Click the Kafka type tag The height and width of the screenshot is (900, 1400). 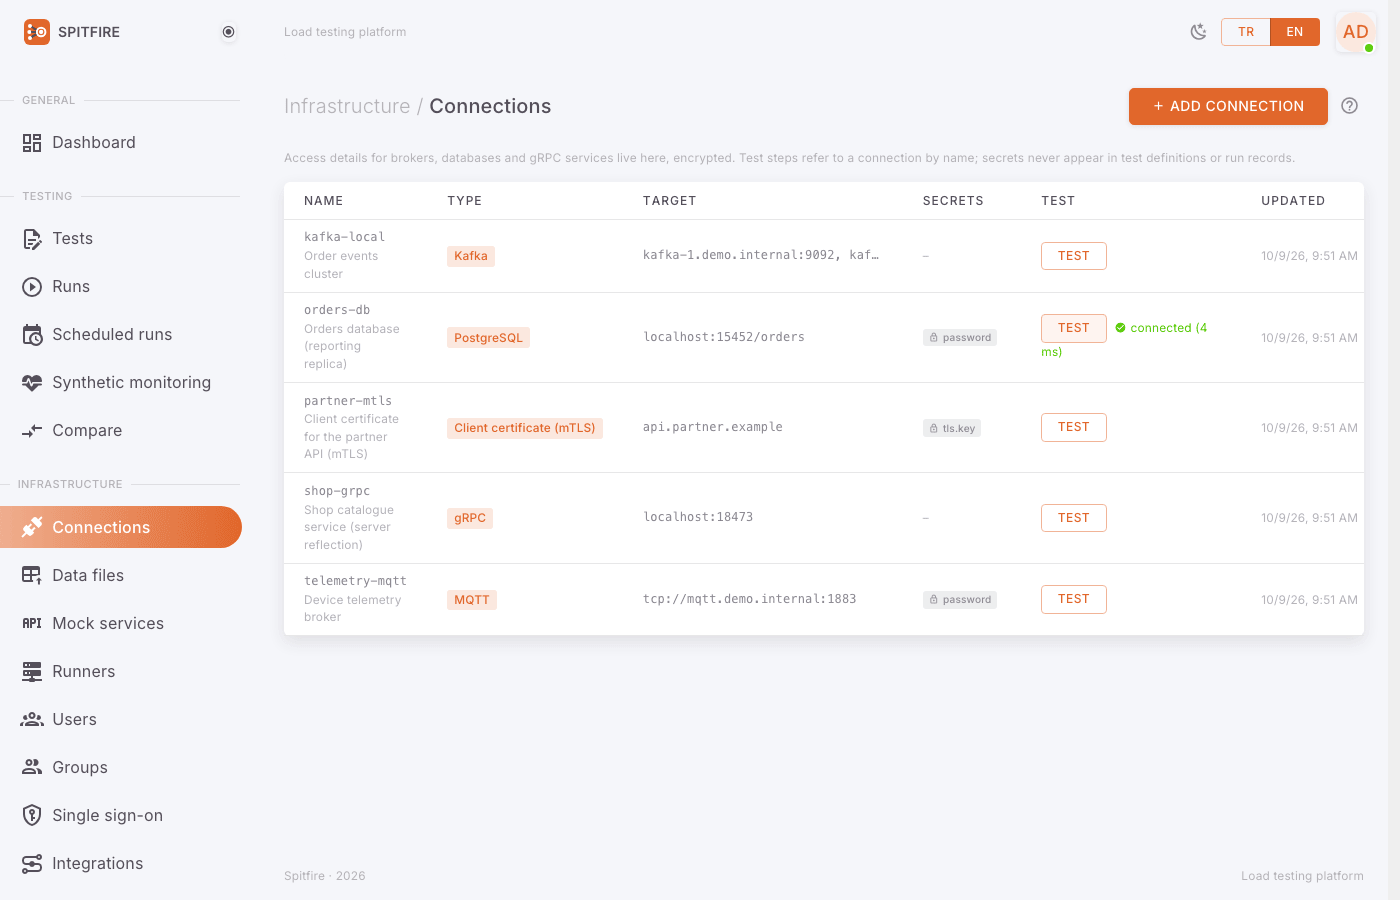click(471, 256)
